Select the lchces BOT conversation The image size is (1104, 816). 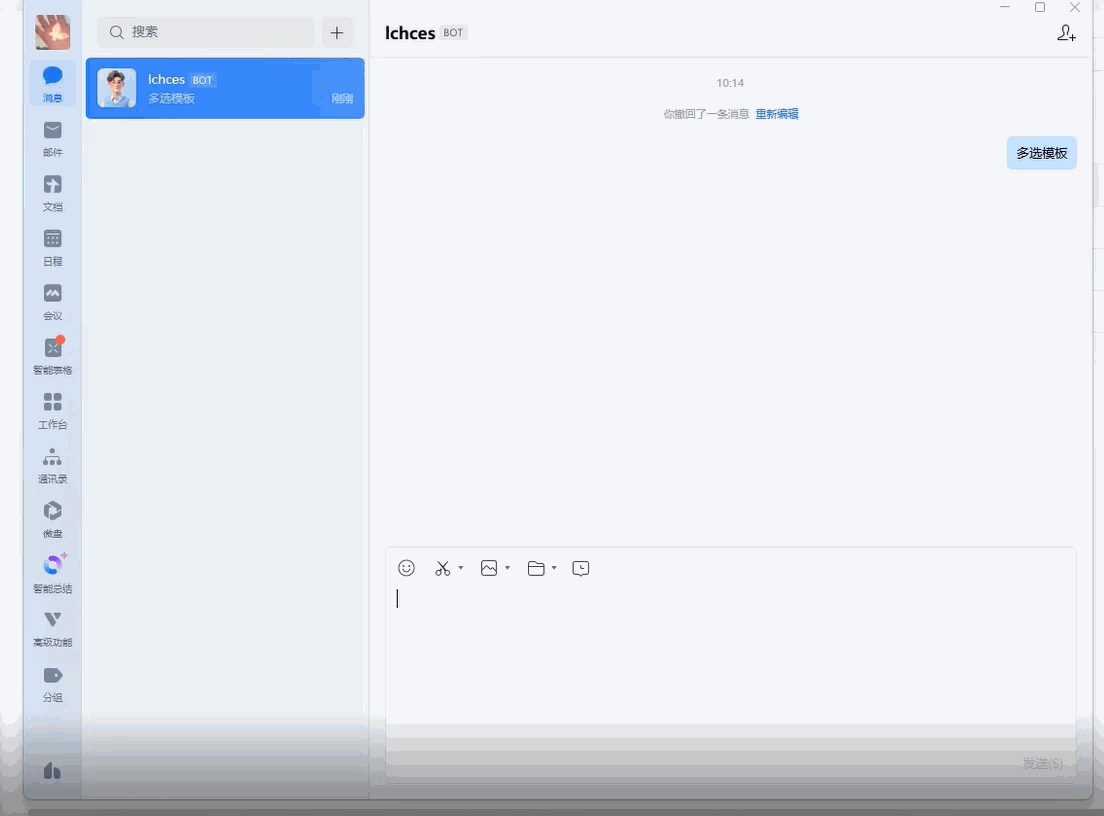click(225, 88)
